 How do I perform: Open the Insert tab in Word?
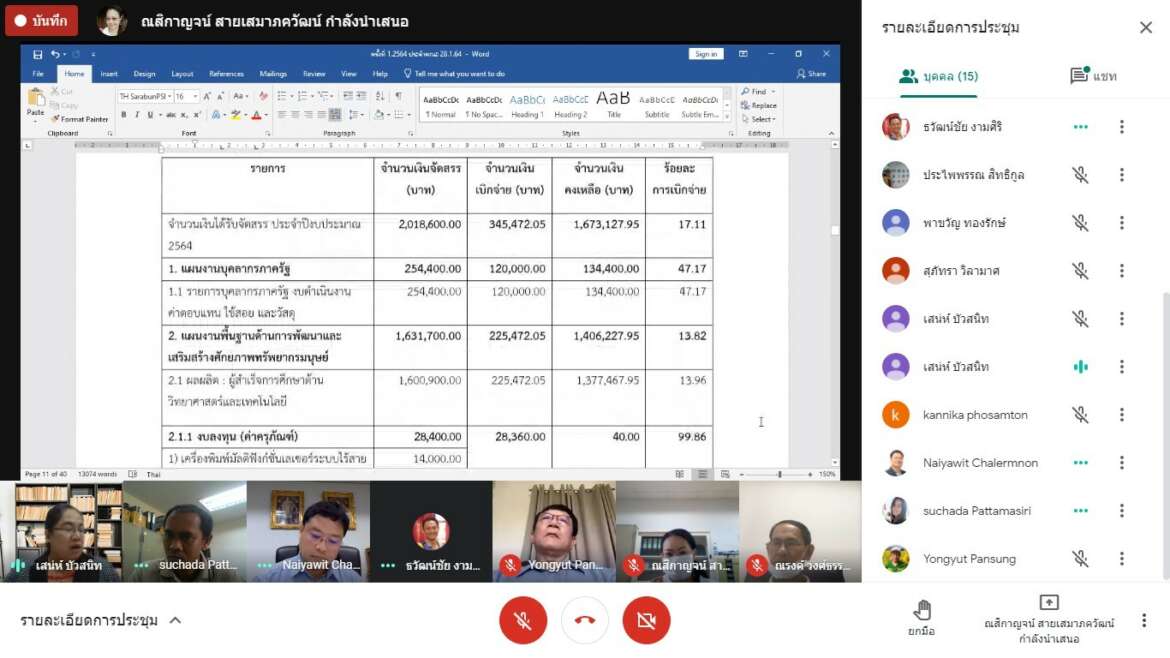[x=109, y=74]
